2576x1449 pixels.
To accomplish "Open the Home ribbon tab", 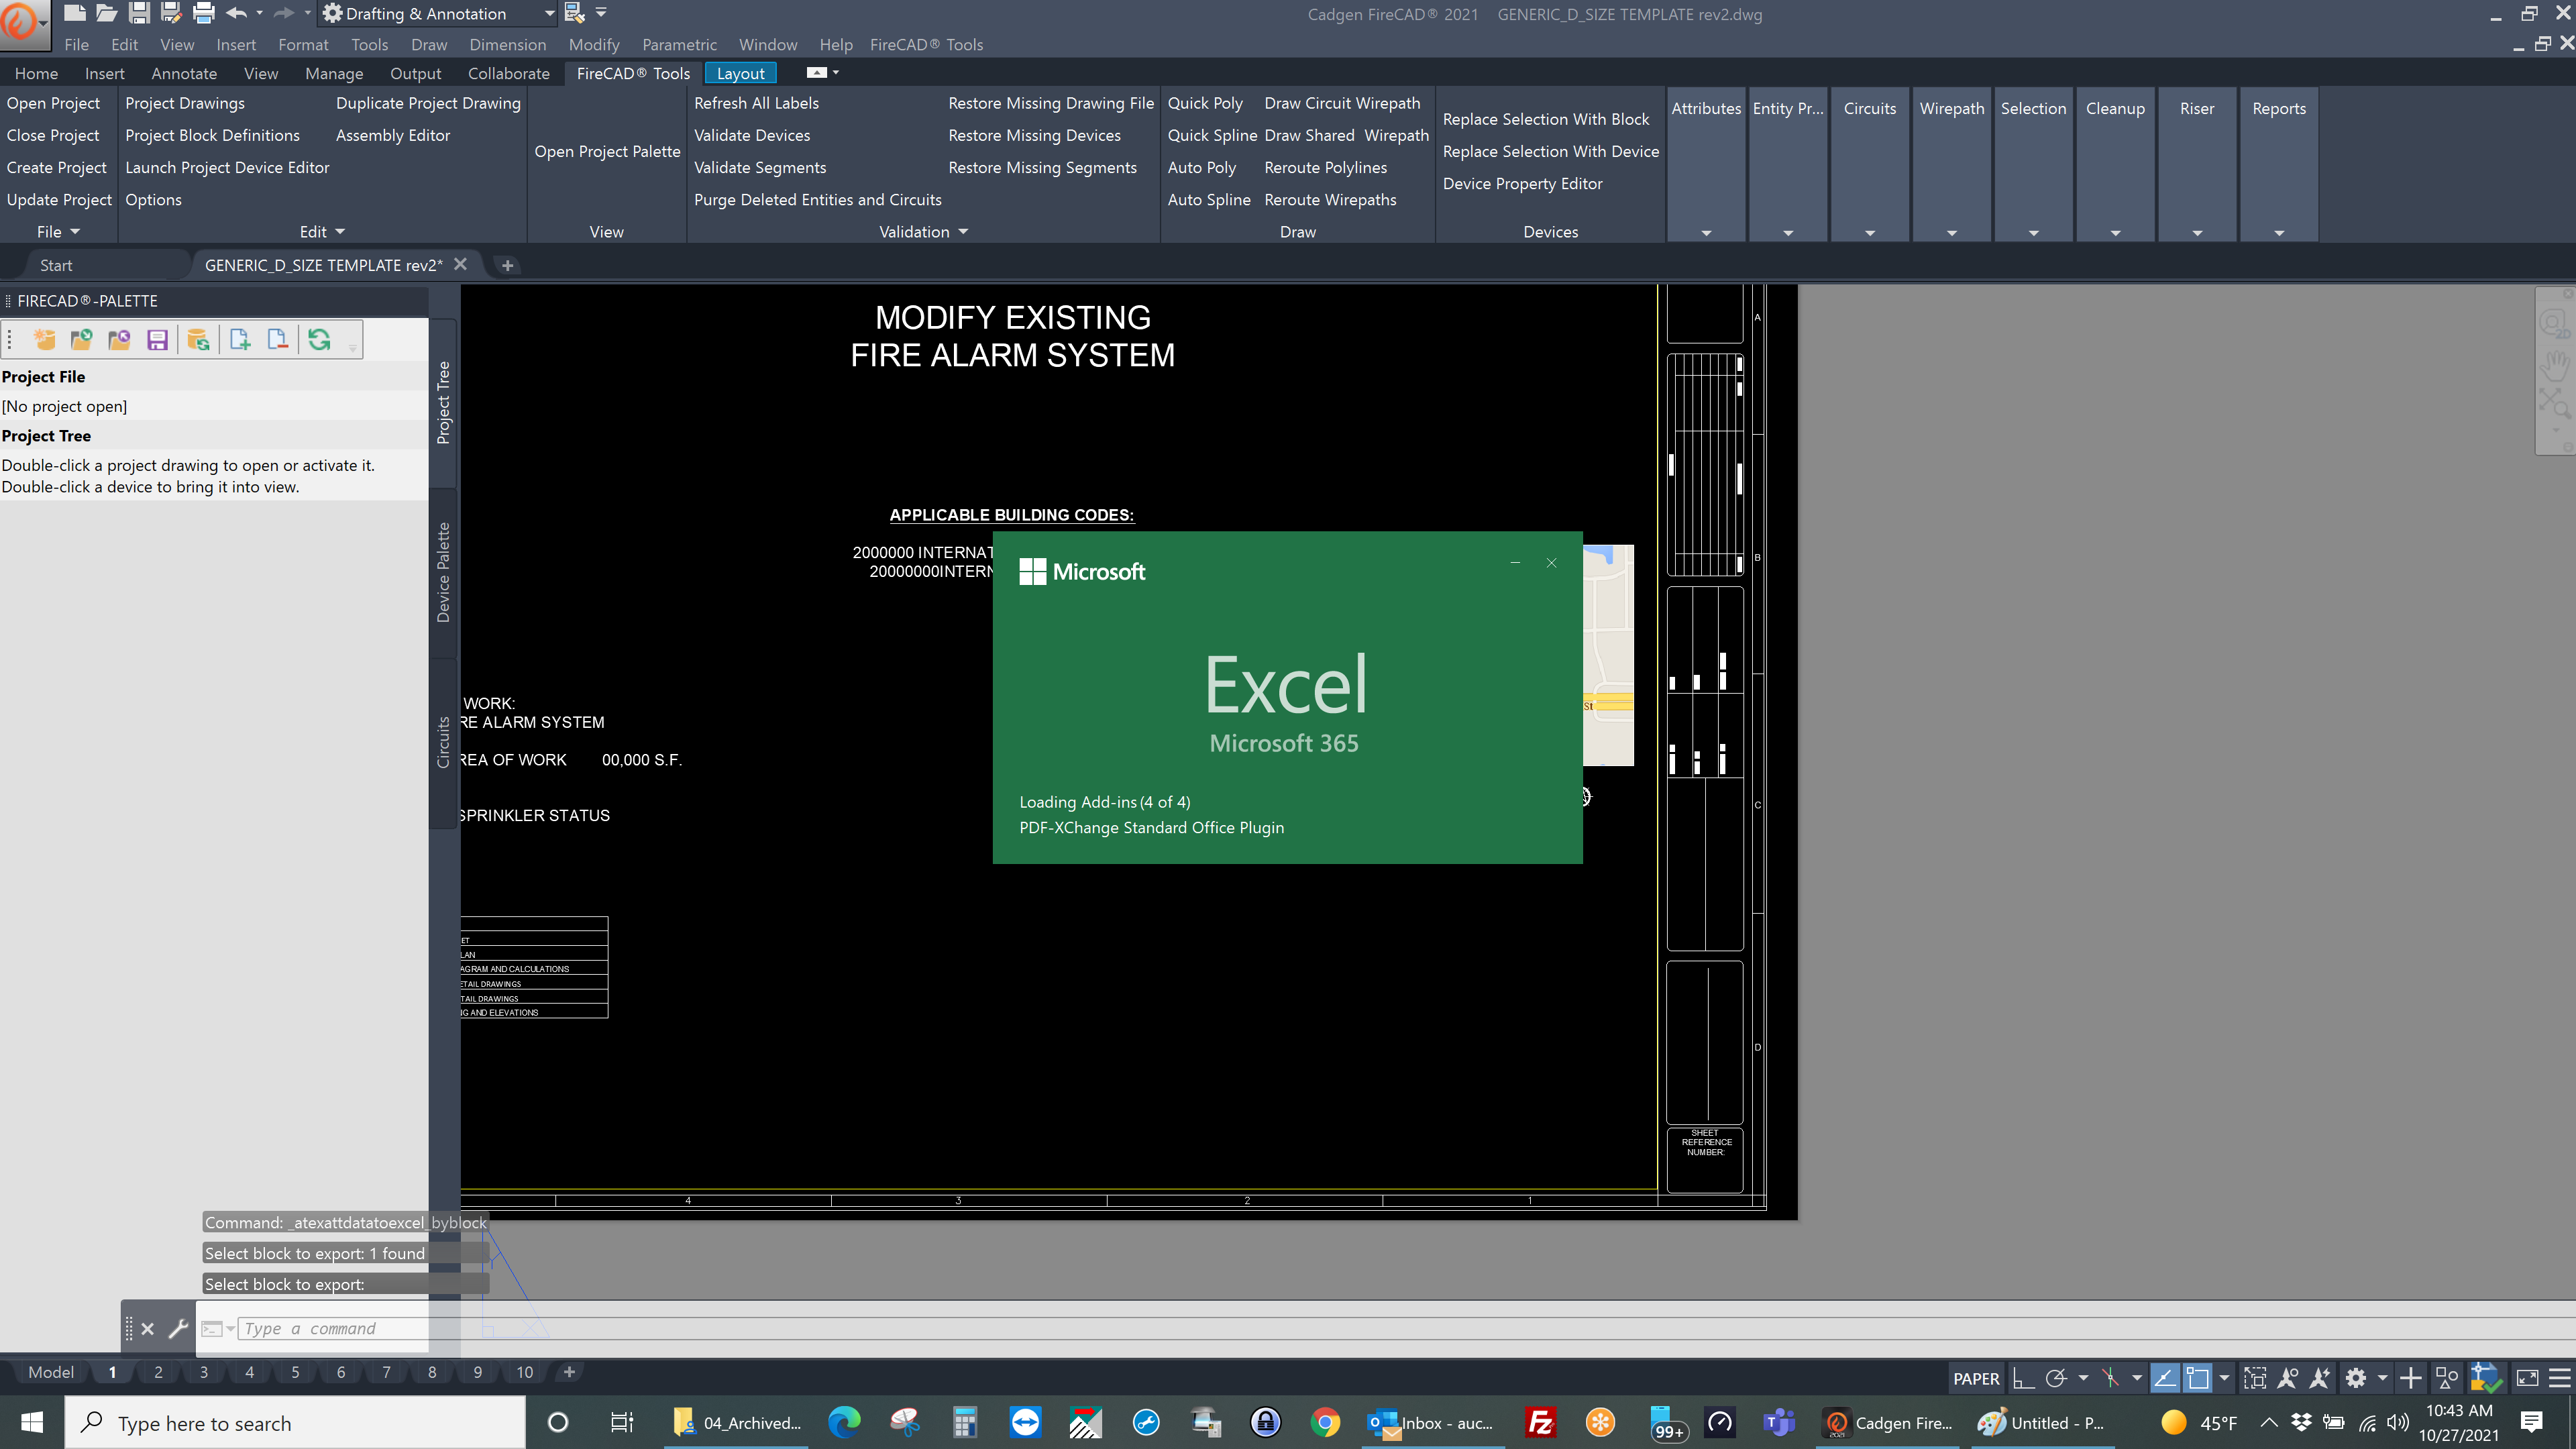I will pyautogui.click(x=36, y=73).
